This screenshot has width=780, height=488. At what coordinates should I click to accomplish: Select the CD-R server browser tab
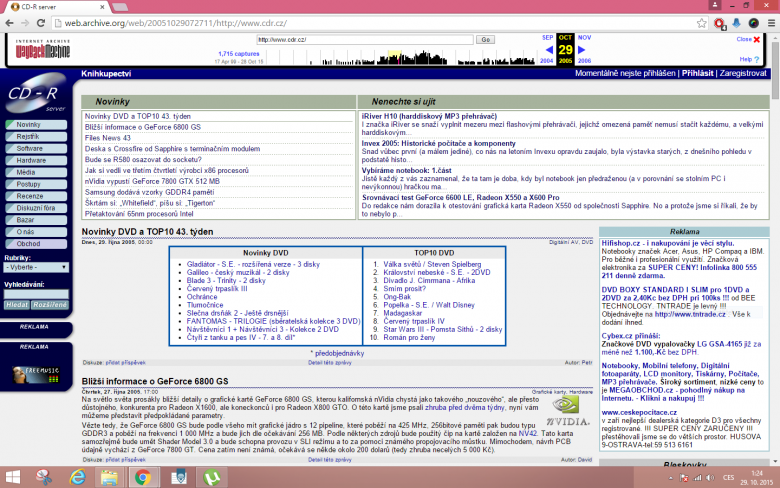(57, 7)
